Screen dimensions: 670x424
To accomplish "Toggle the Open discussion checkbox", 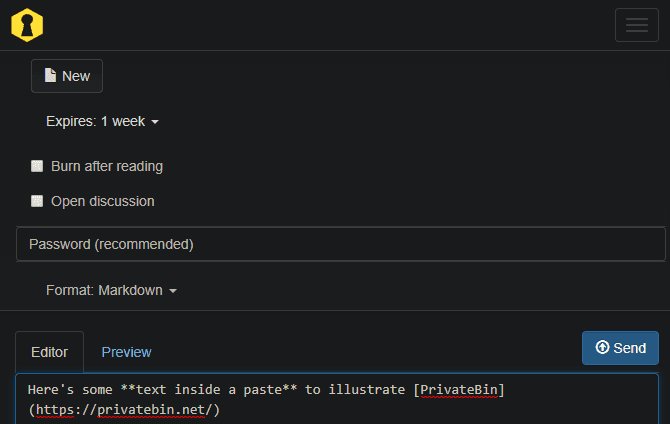I will (37, 201).
